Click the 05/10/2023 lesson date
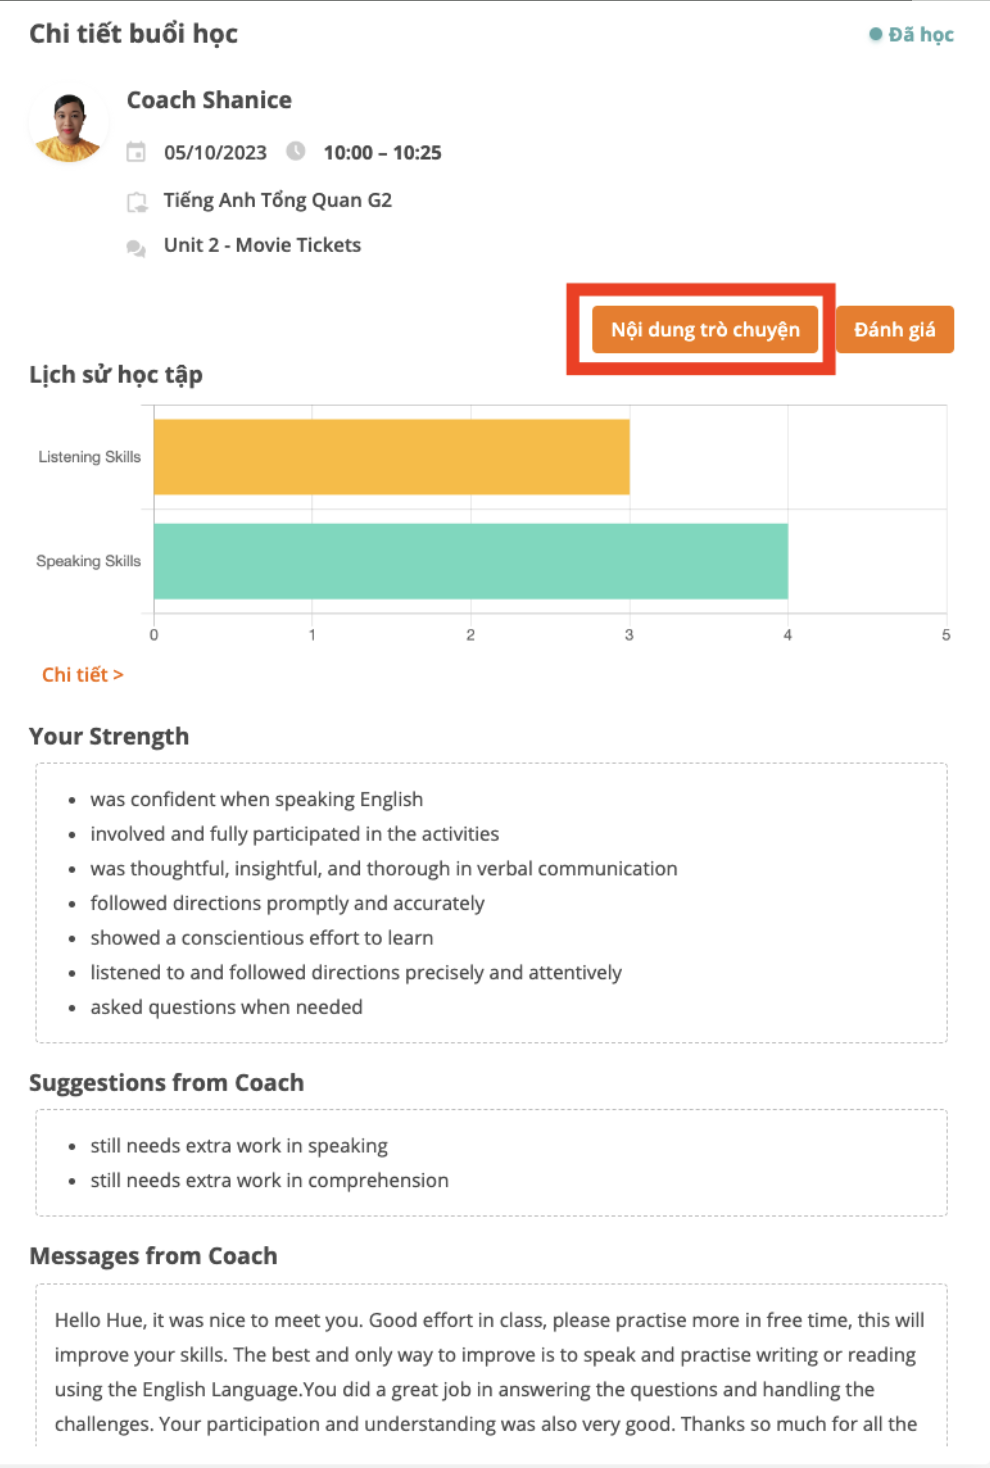 point(215,153)
